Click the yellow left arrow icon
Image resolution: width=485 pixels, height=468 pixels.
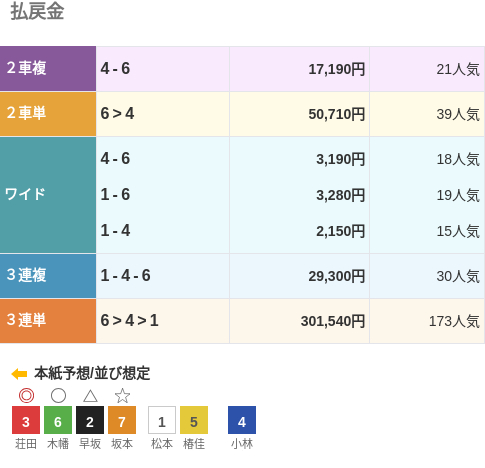pyautogui.click(x=19, y=374)
